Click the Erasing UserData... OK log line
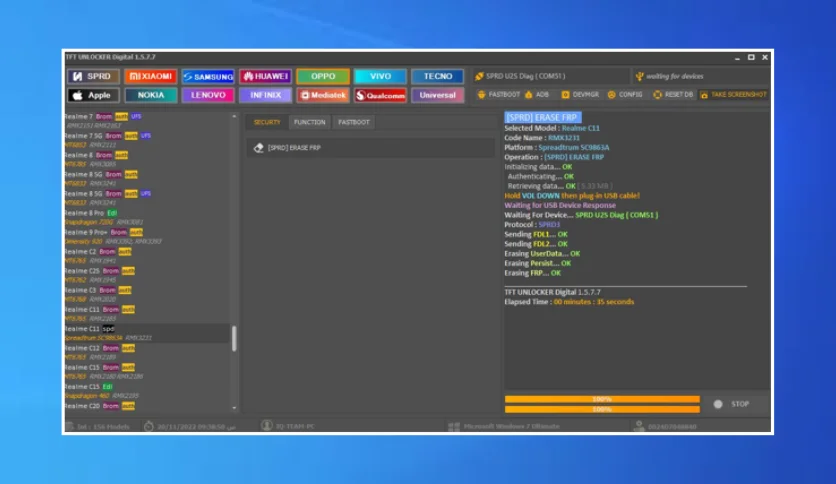 click(542, 254)
